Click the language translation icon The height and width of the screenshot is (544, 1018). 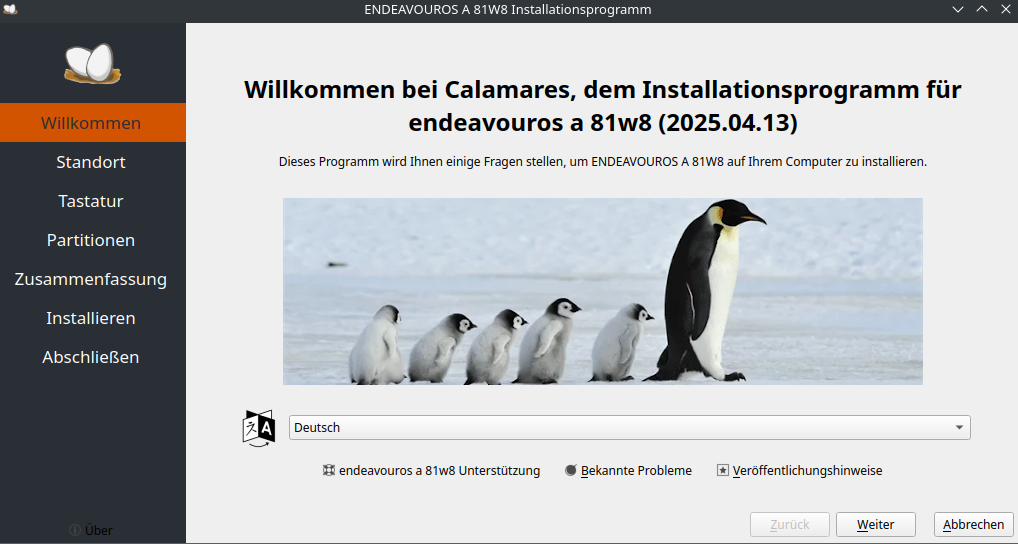click(258, 428)
